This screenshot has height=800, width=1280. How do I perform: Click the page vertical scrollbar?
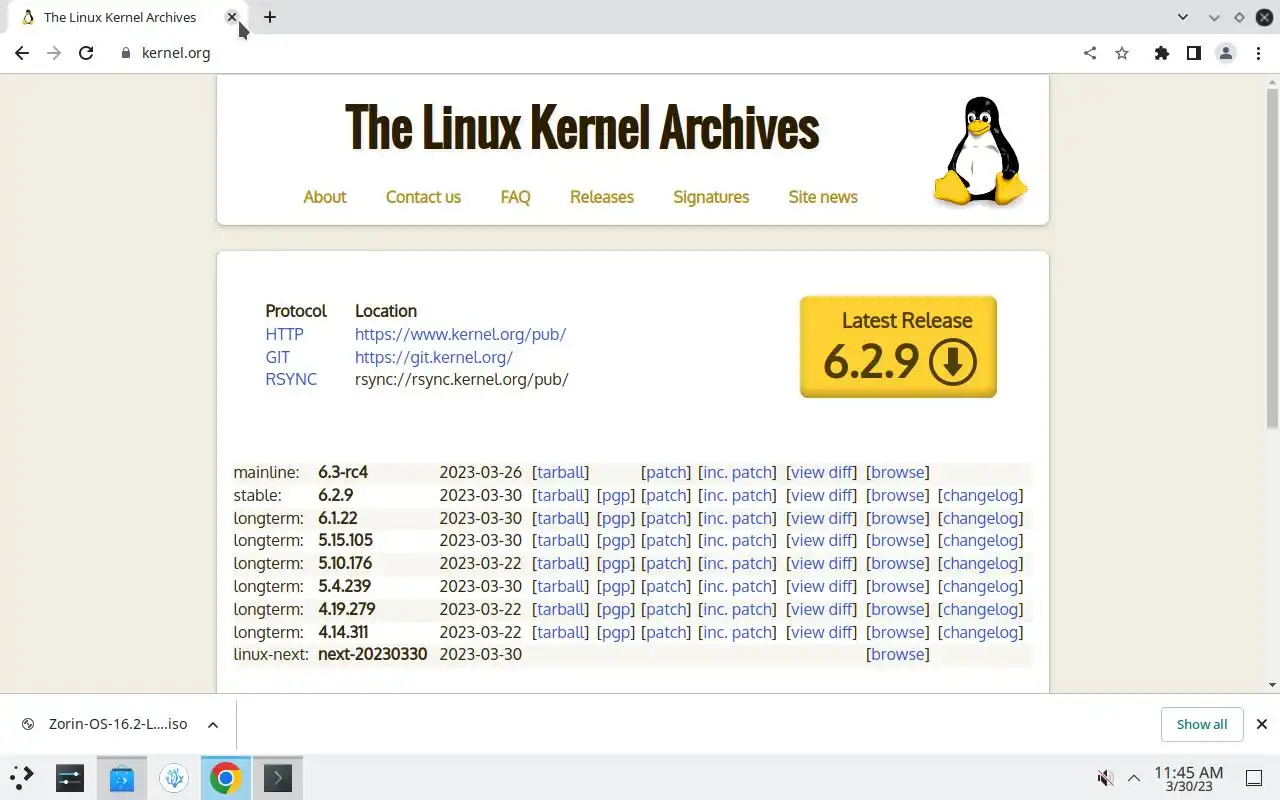pos(1272,260)
